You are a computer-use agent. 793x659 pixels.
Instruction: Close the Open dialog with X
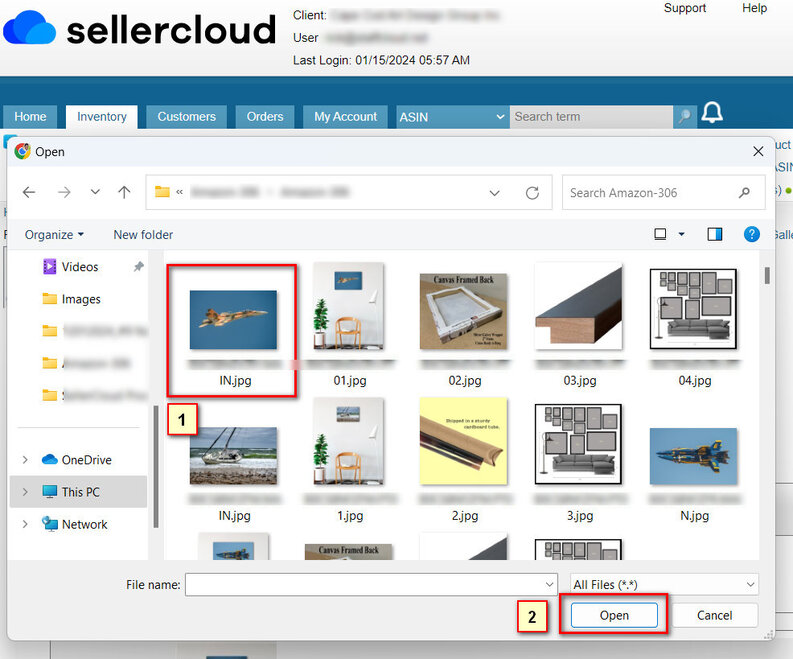point(758,151)
